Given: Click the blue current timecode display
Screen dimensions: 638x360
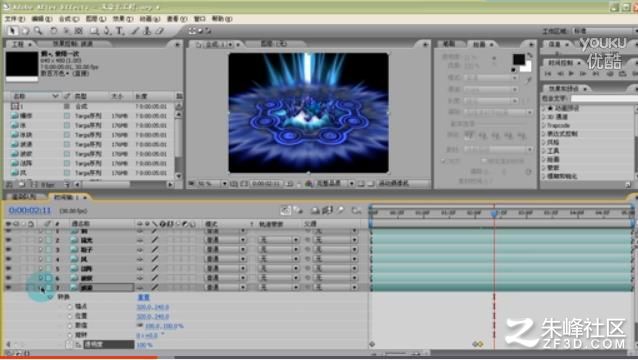Looking at the screenshot, I should click(30, 210).
